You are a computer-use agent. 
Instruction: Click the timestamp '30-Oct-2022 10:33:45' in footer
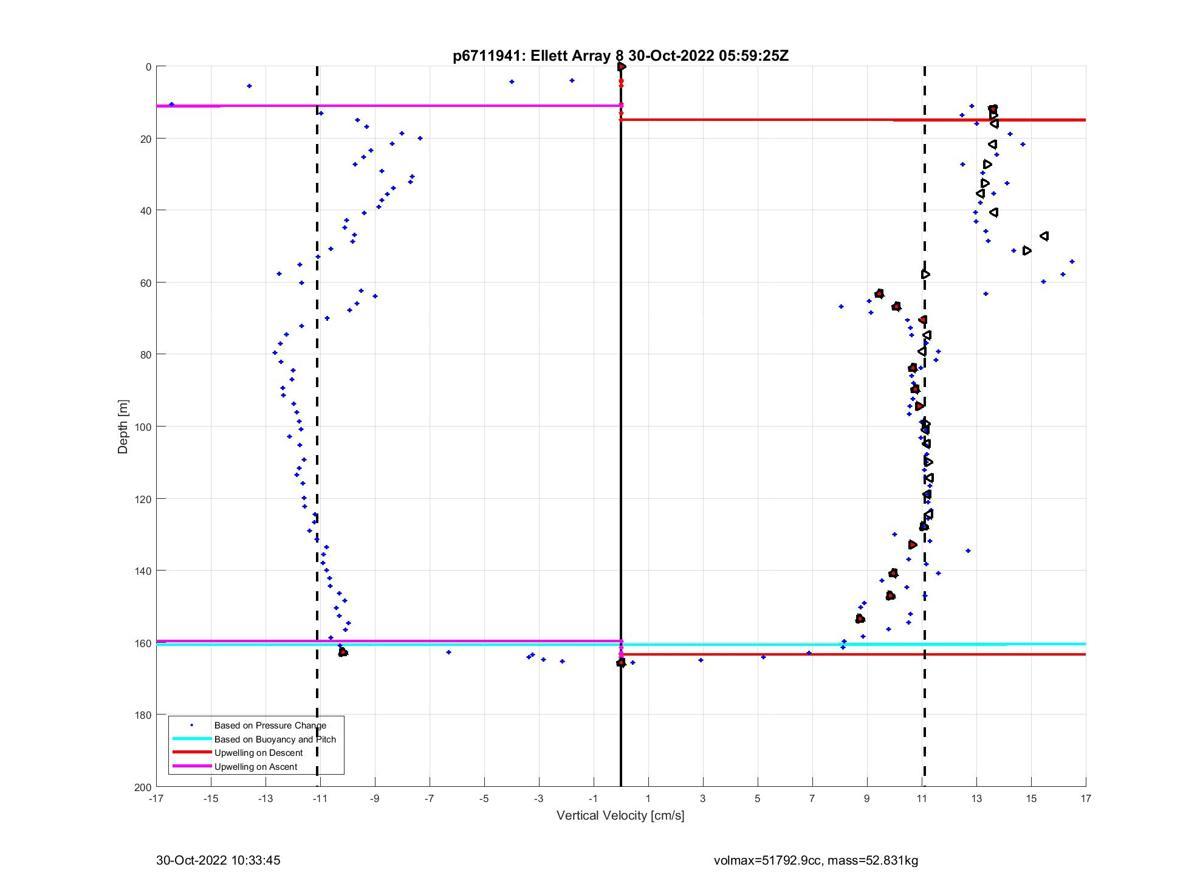(218, 860)
